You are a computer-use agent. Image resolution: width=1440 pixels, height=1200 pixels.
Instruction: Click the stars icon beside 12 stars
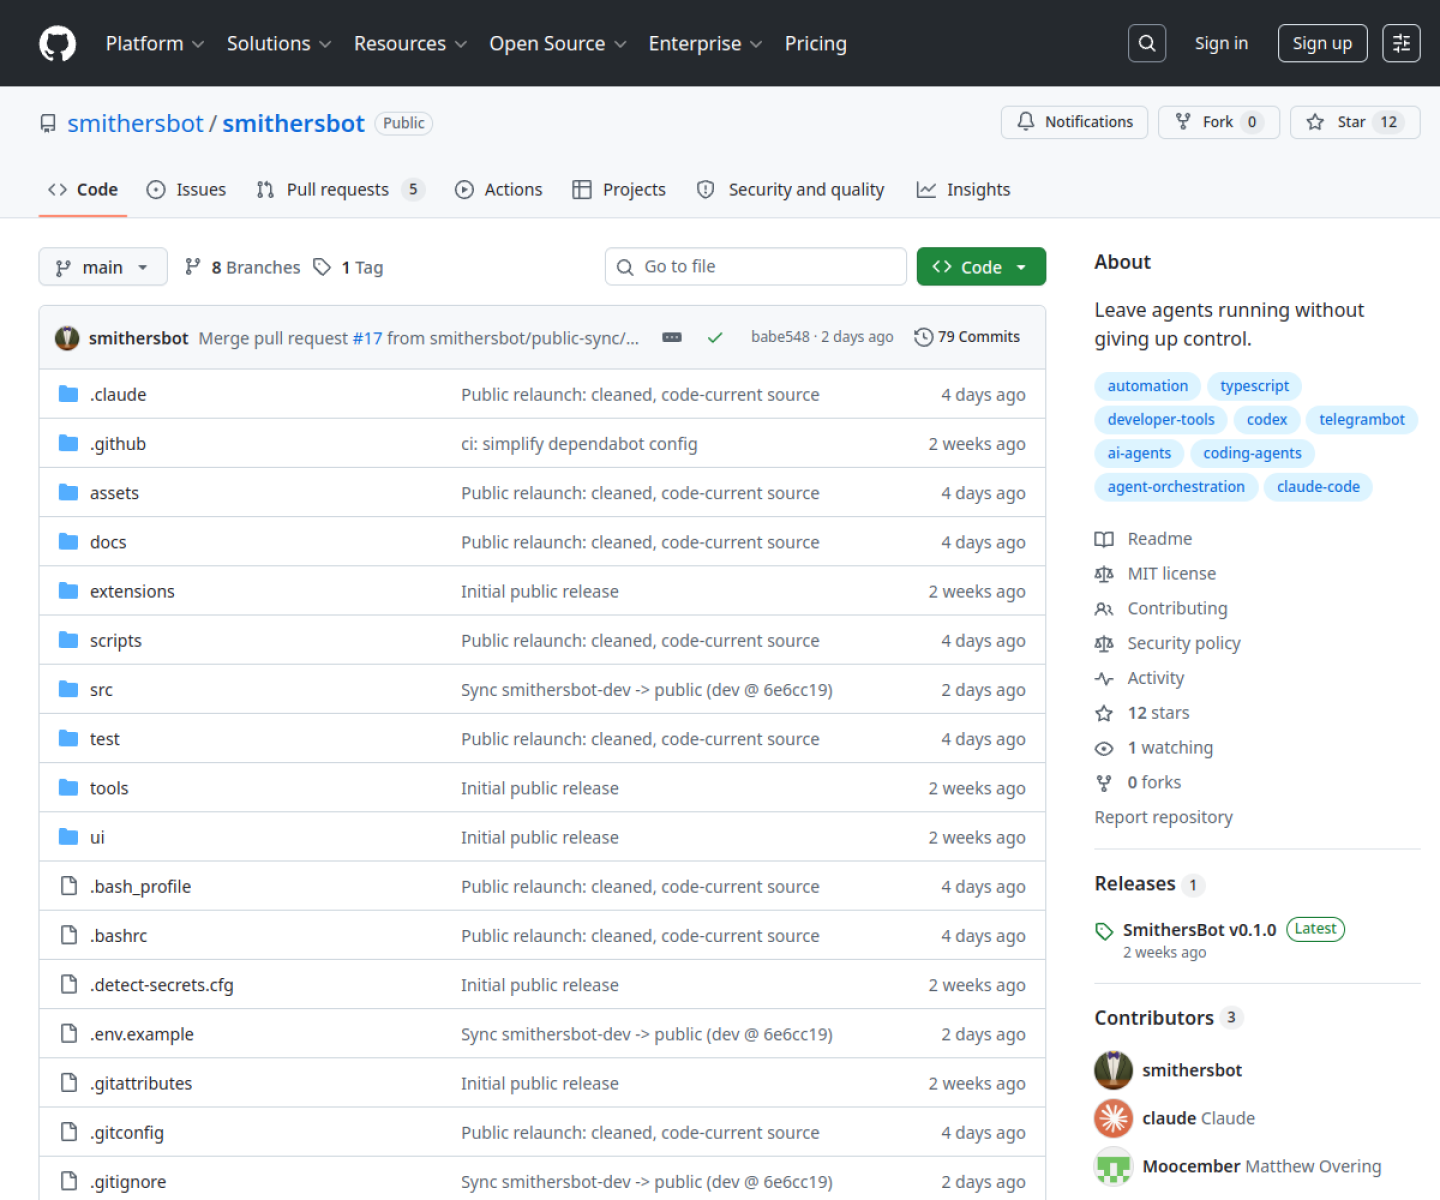1104,713
